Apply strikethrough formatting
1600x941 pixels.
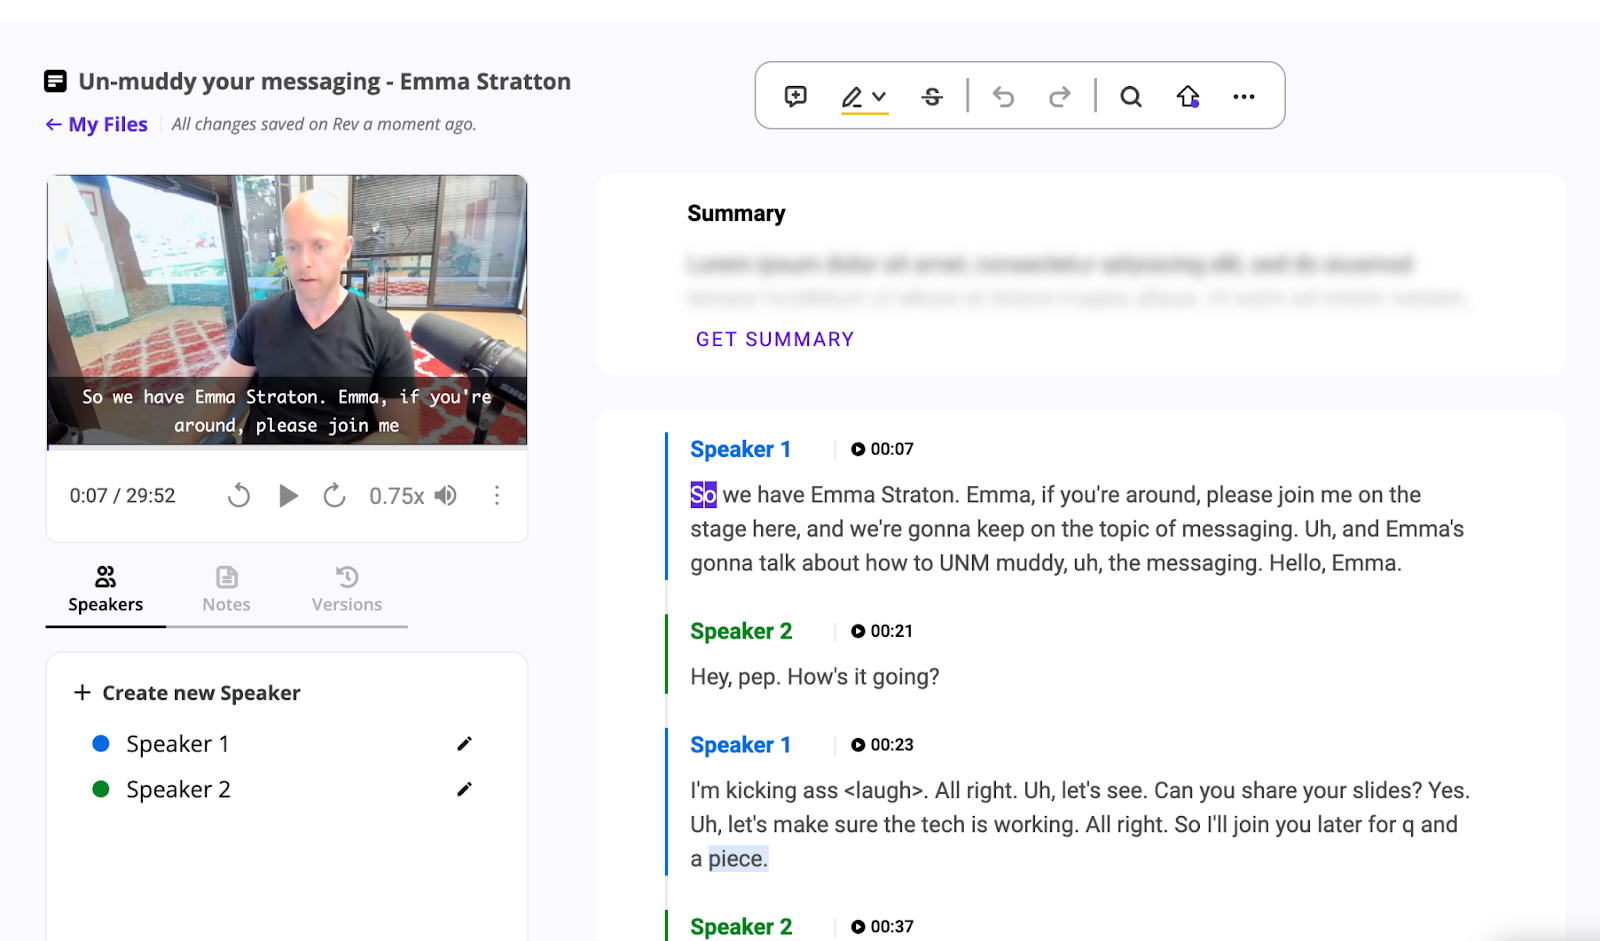click(x=932, y=97)
